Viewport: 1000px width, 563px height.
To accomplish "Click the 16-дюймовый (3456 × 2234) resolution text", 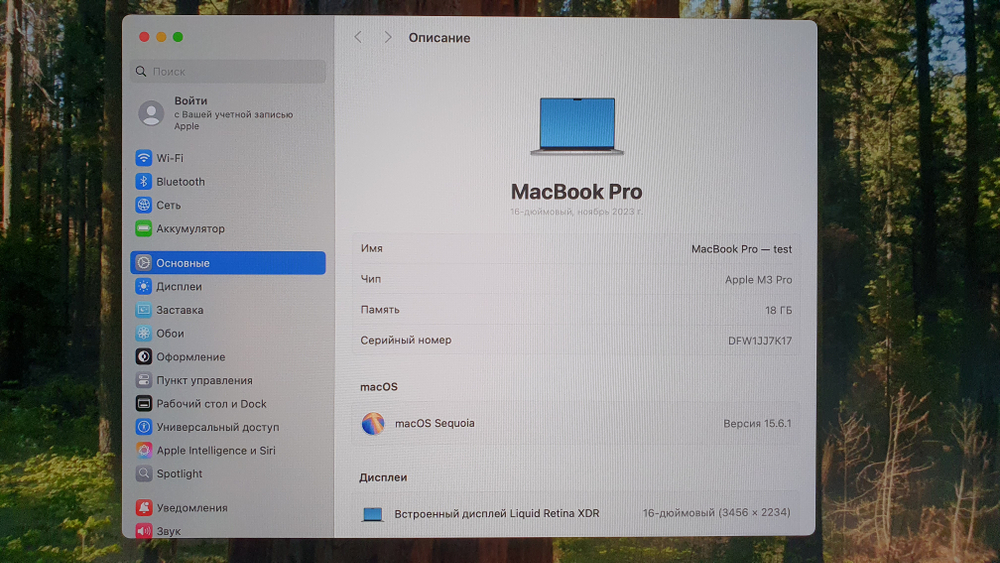I will [716, 513].
